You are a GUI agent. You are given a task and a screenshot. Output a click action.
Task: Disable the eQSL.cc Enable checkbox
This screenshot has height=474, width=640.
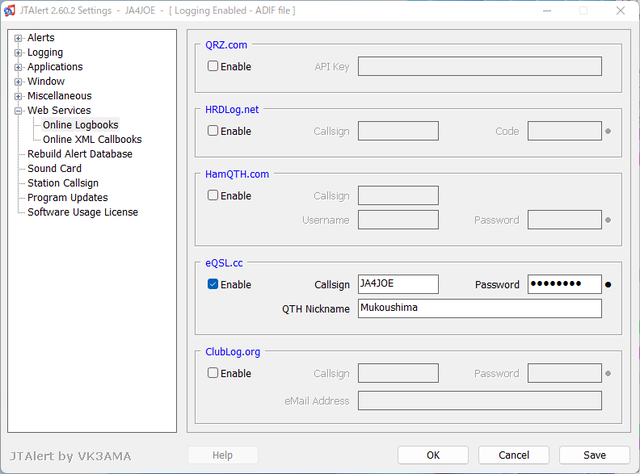pyautogui.click(x=213, y=284)
